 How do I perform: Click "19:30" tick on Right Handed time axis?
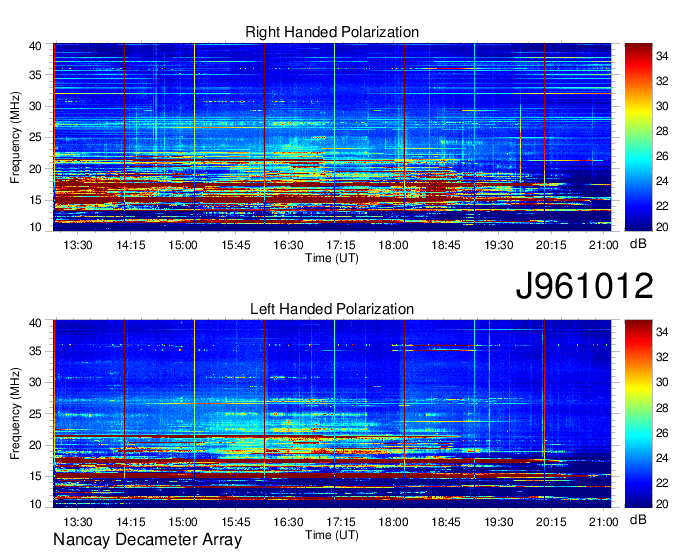click(x=499, y=245)
